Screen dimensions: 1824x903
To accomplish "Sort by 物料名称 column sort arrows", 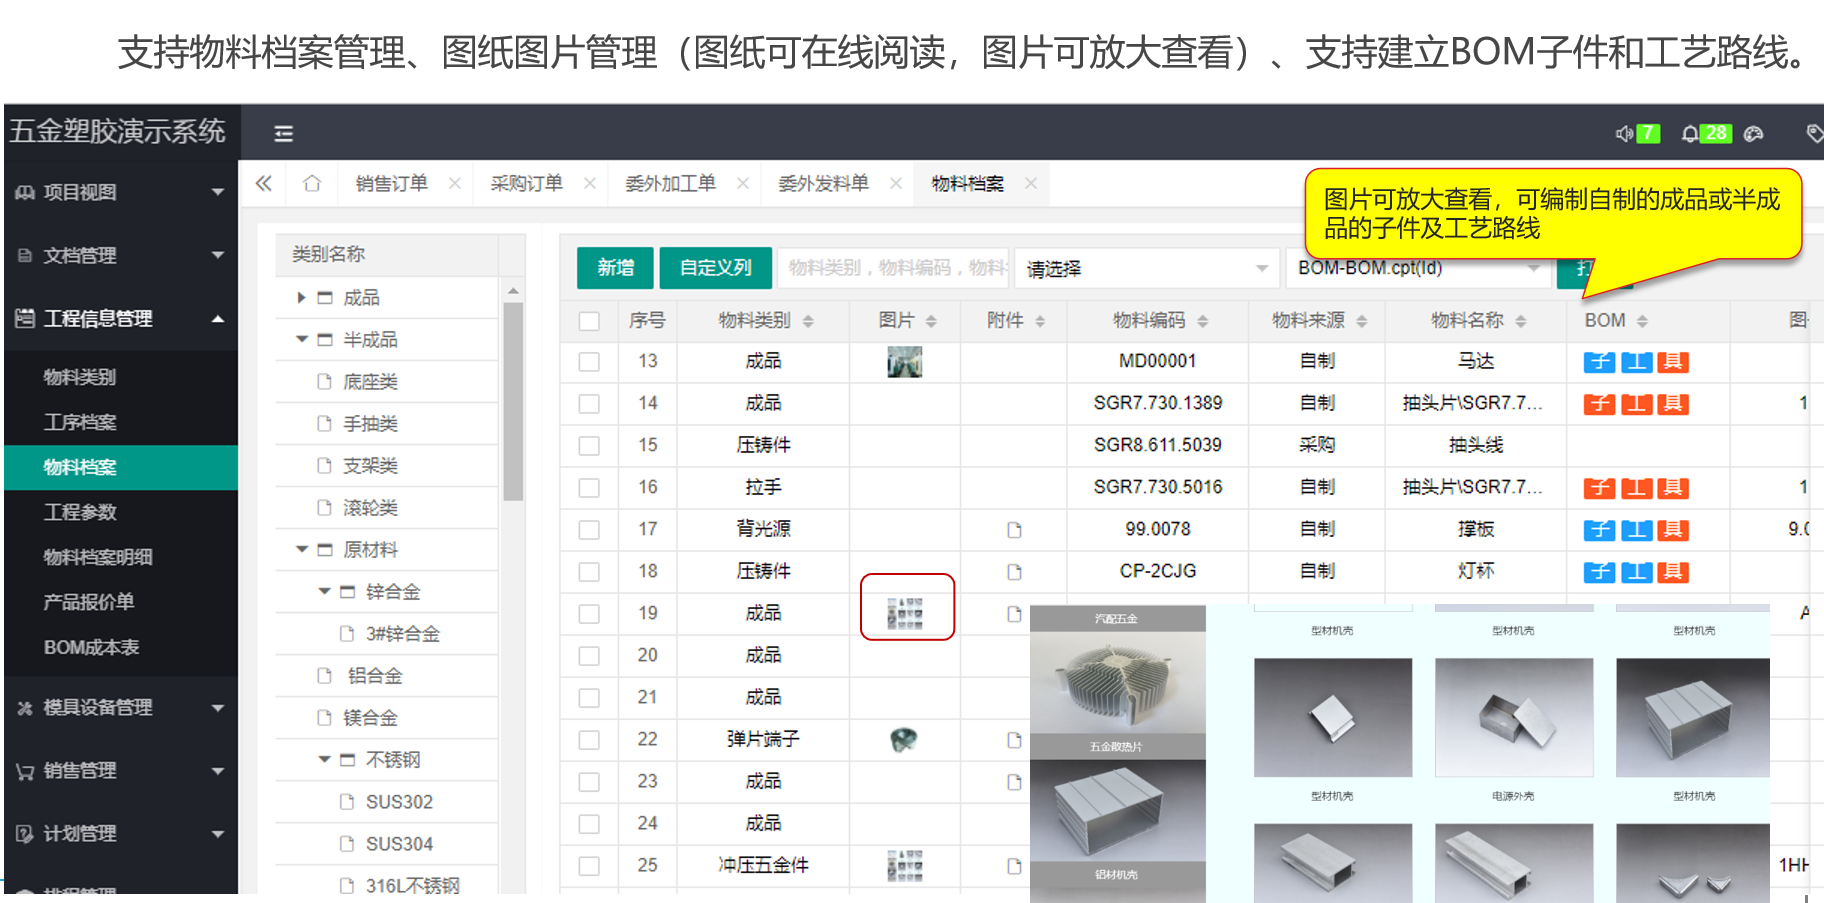I will tap(1521, 321).
